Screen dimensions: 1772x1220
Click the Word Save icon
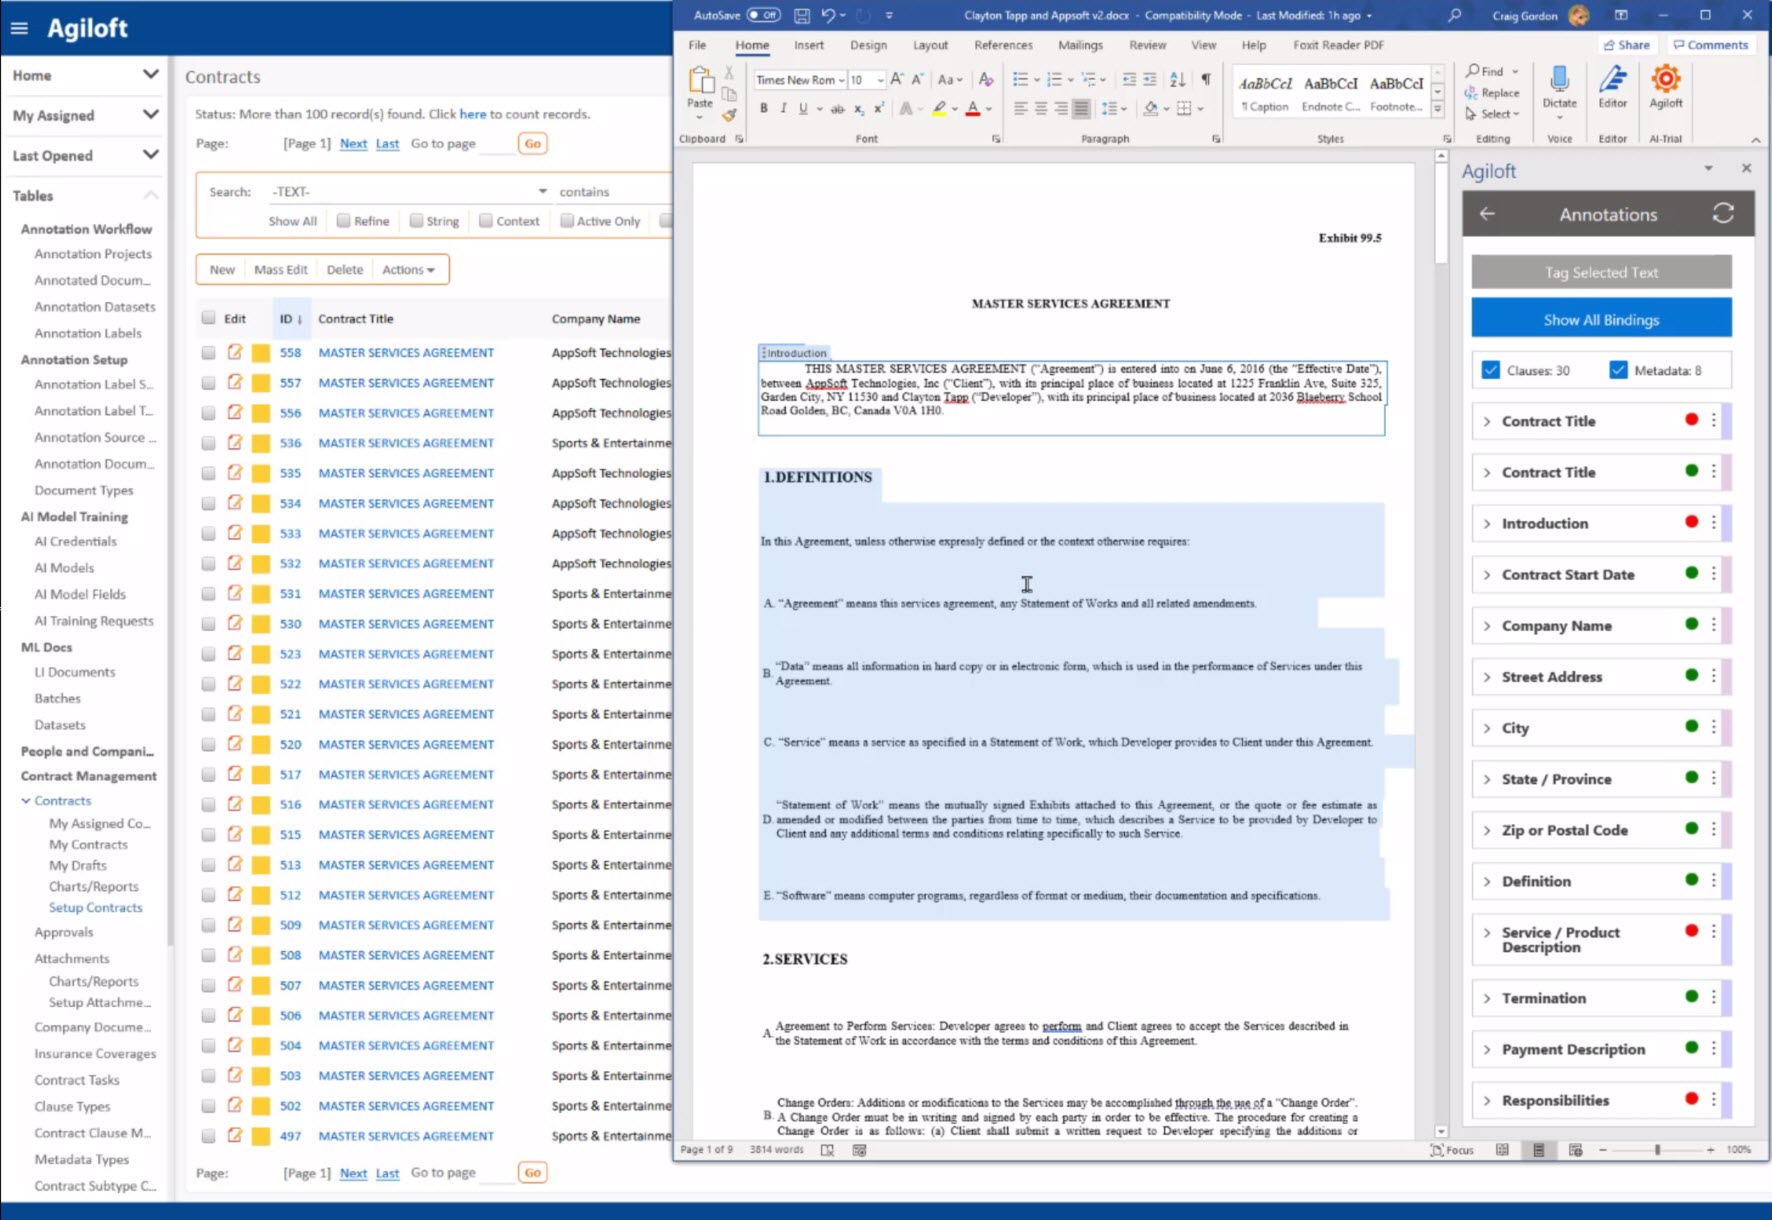801,15
